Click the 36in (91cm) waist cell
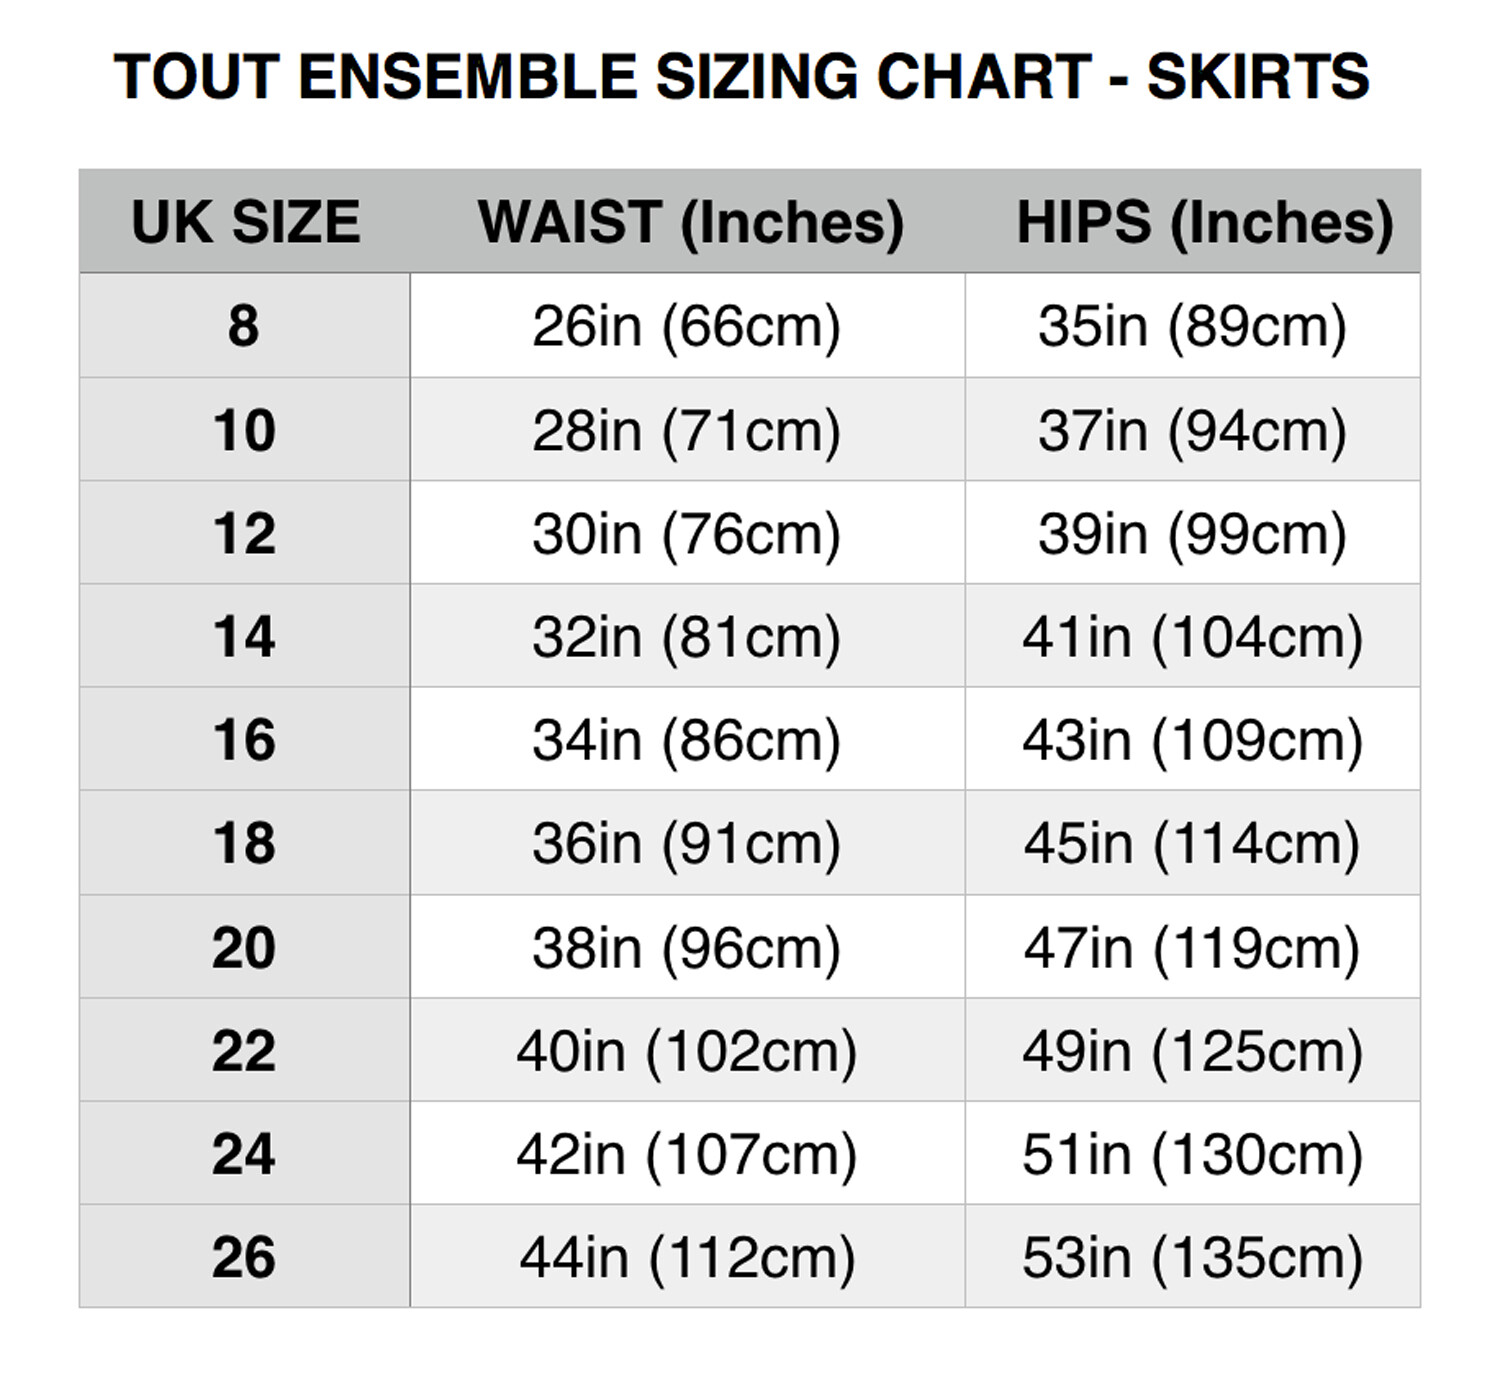The width and height of the screenshot is (1500, 1395). coord(687,843)
